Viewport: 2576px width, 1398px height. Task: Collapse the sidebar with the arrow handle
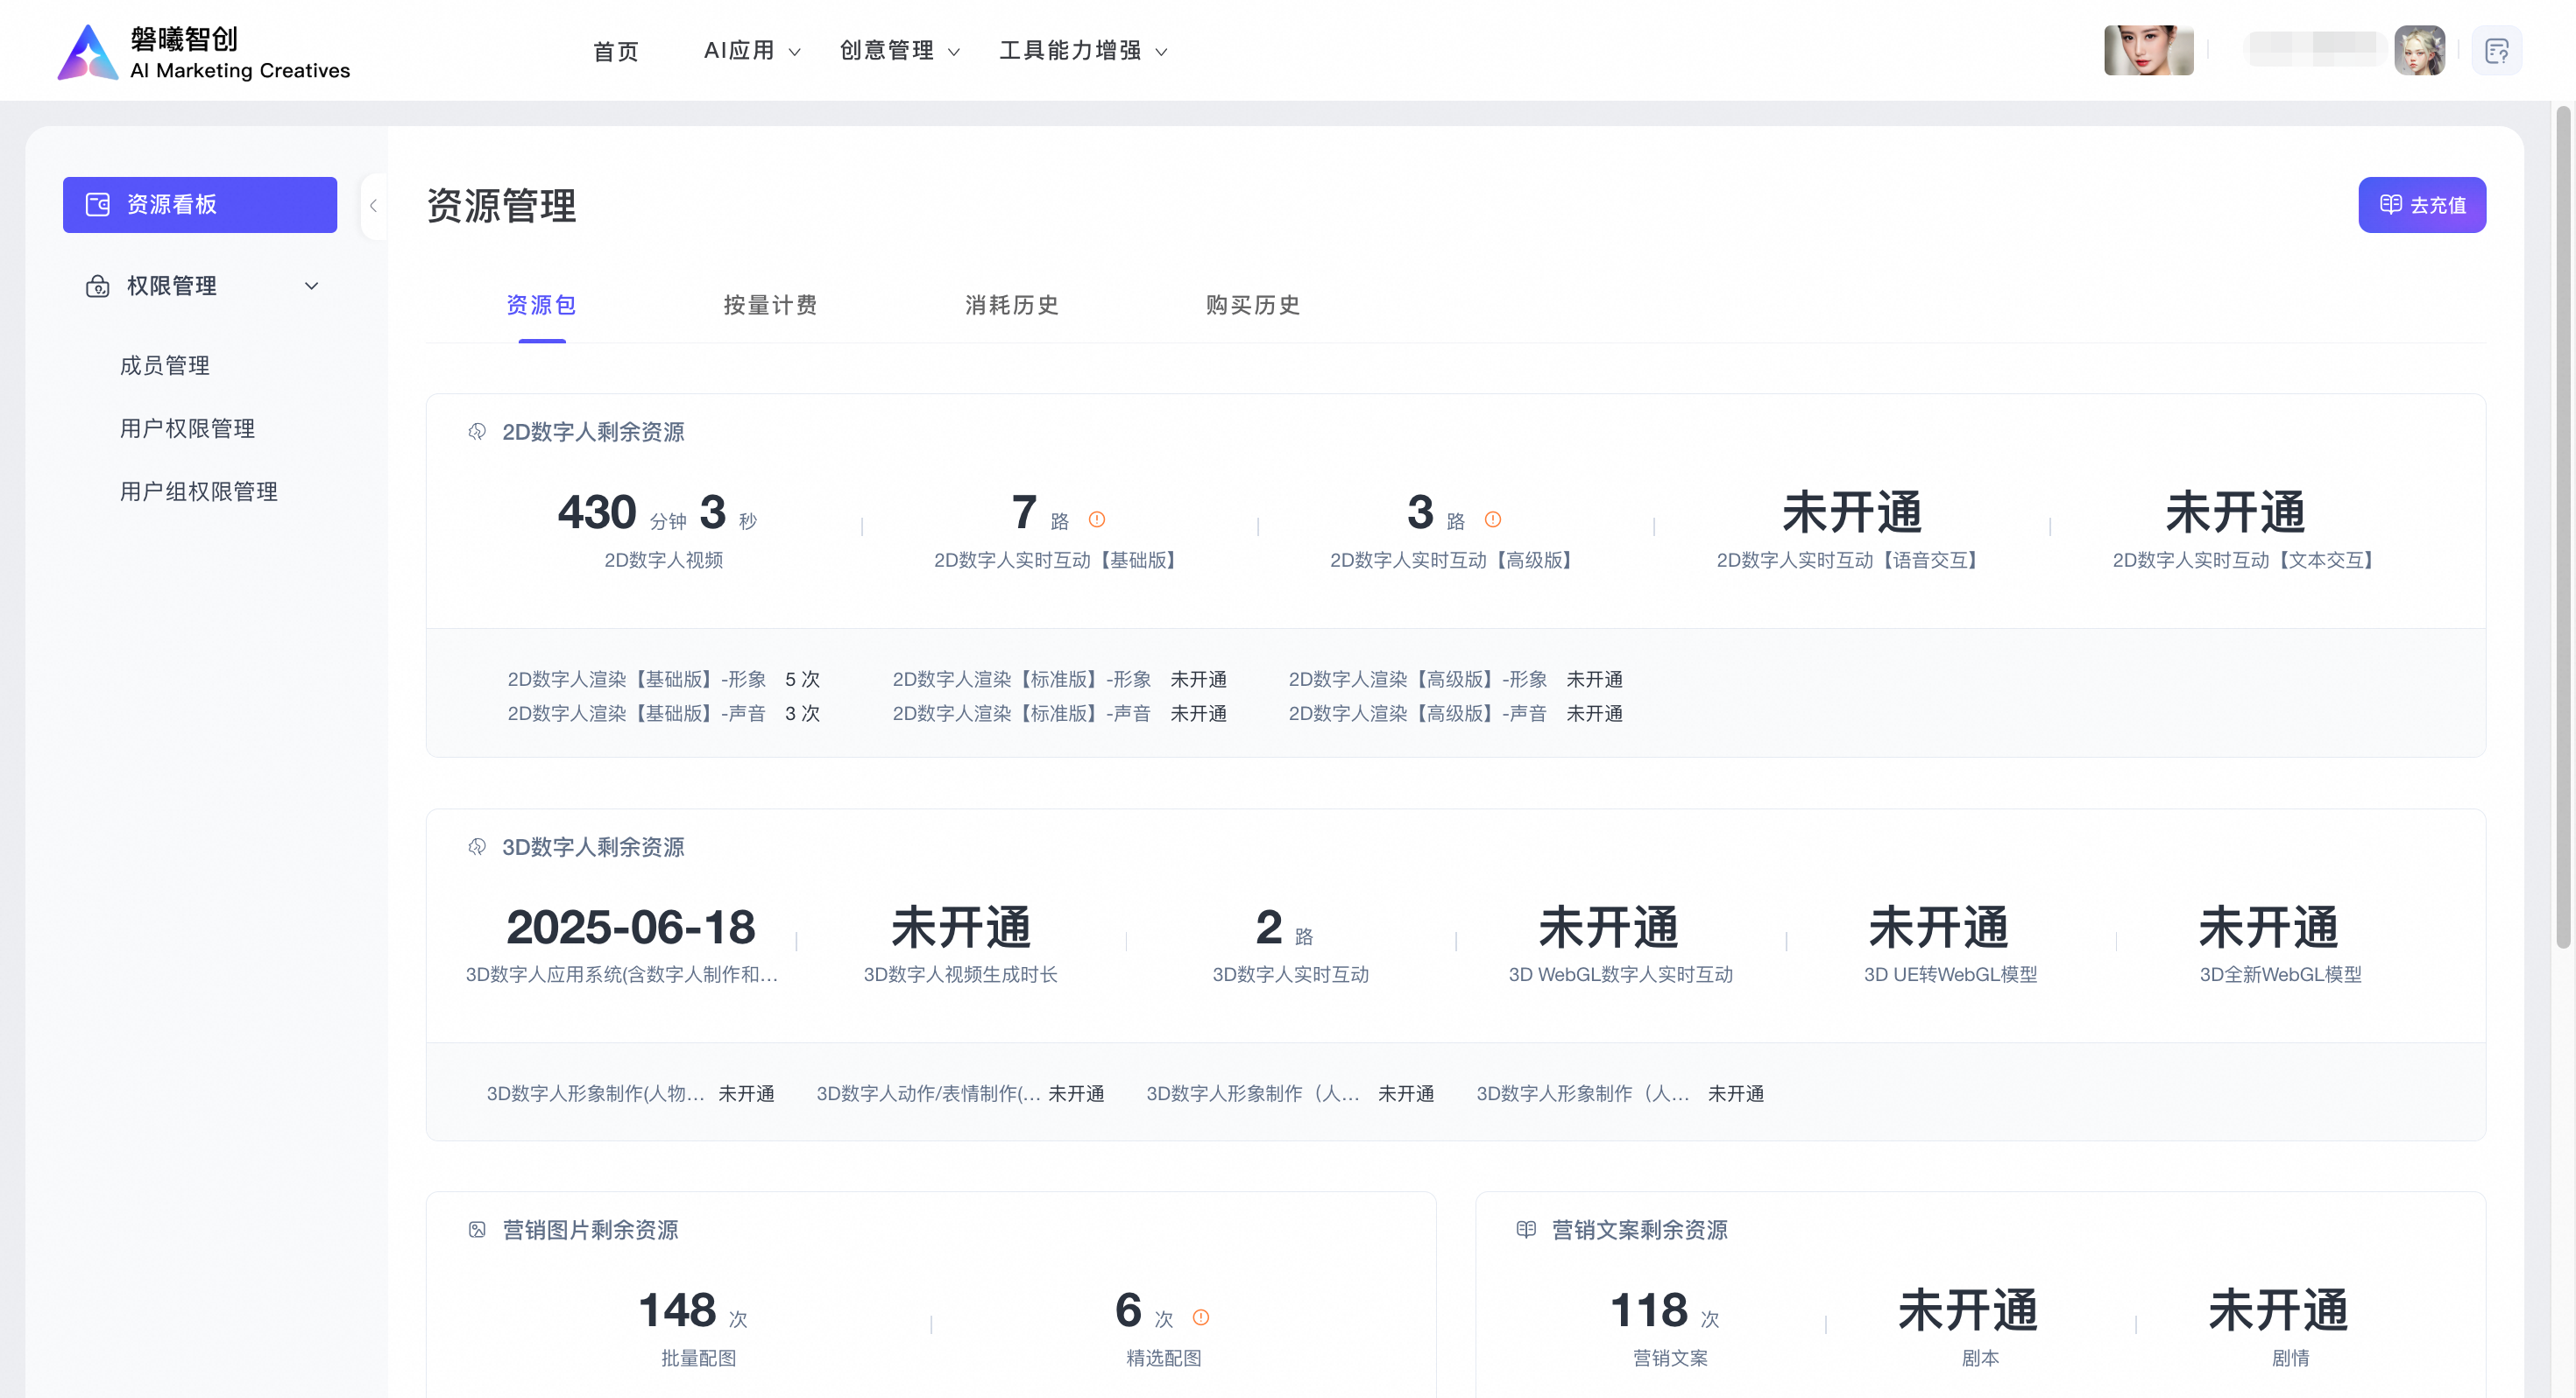[x=374, y=206]
